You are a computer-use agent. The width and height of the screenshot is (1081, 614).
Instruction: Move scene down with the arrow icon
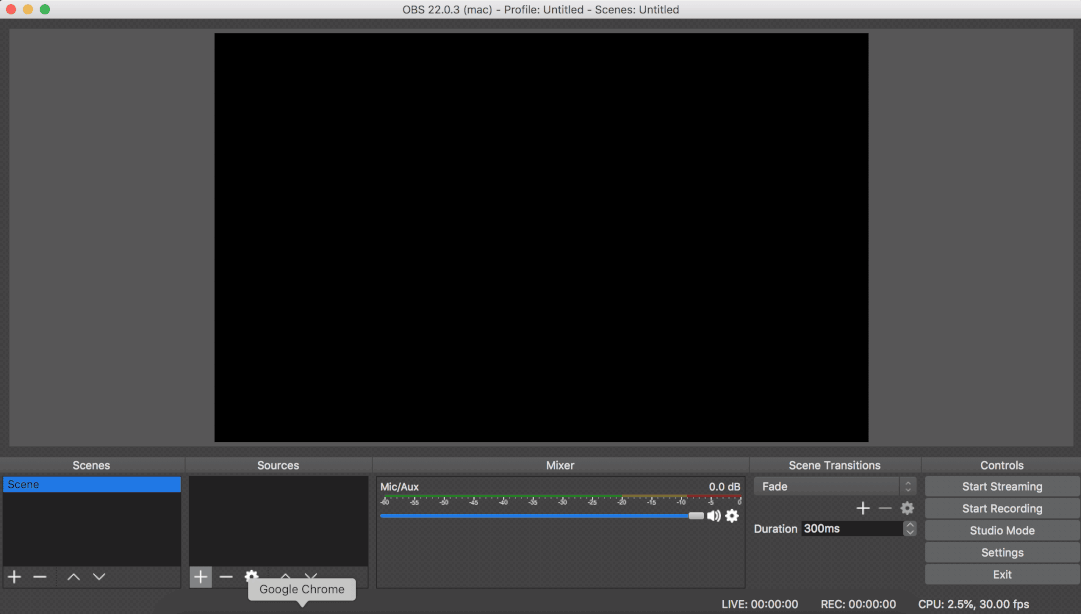(99, 577)
